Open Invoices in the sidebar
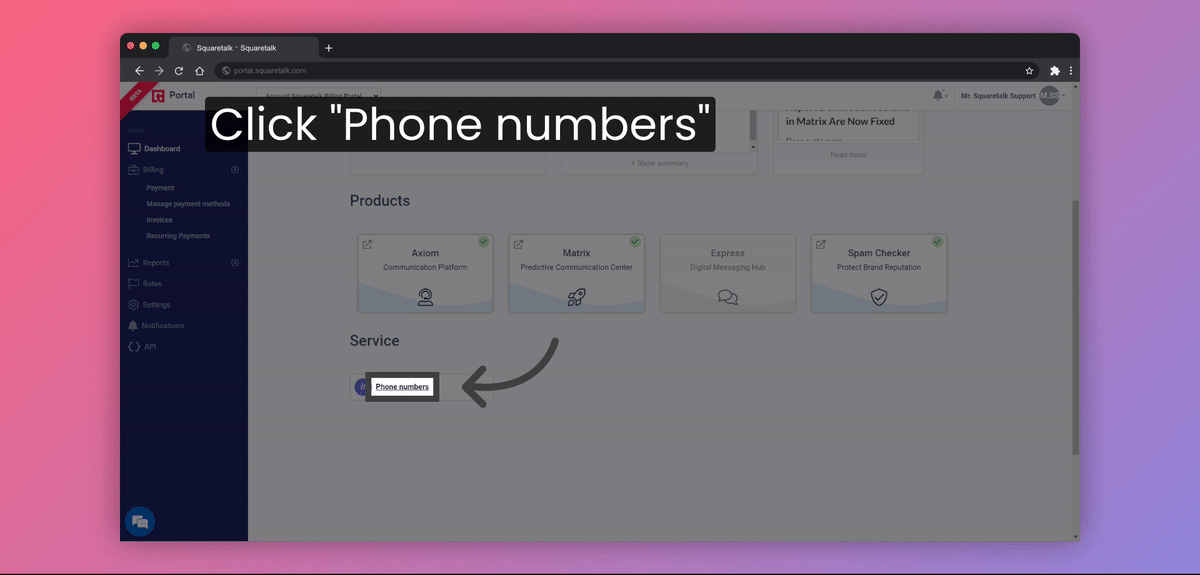Viewport: 1200px width, 575px height. tap(159, 220)
